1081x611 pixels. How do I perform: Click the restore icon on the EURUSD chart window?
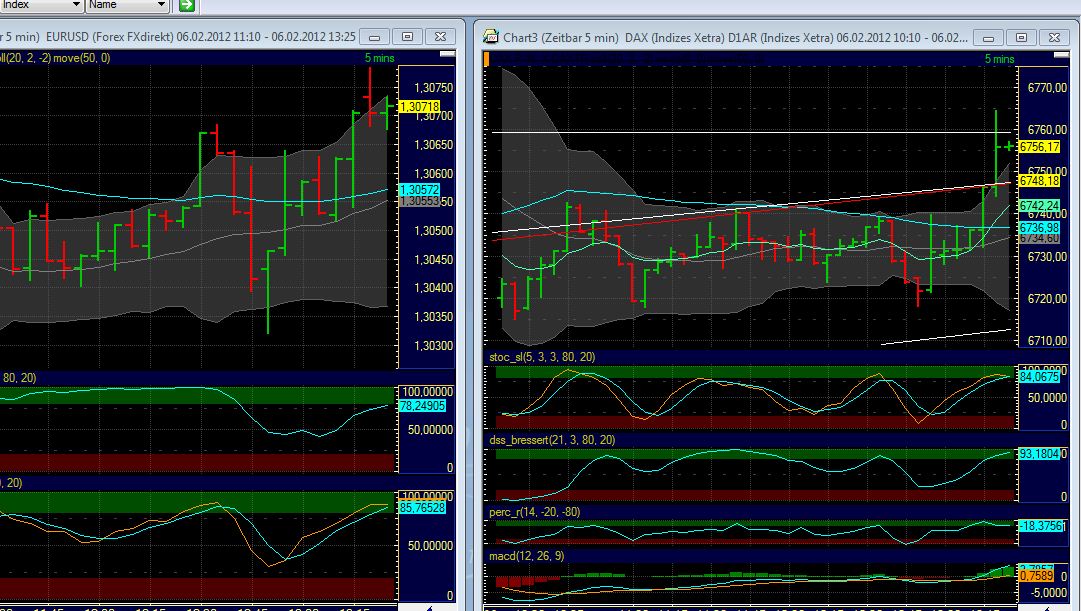(406, 35)
